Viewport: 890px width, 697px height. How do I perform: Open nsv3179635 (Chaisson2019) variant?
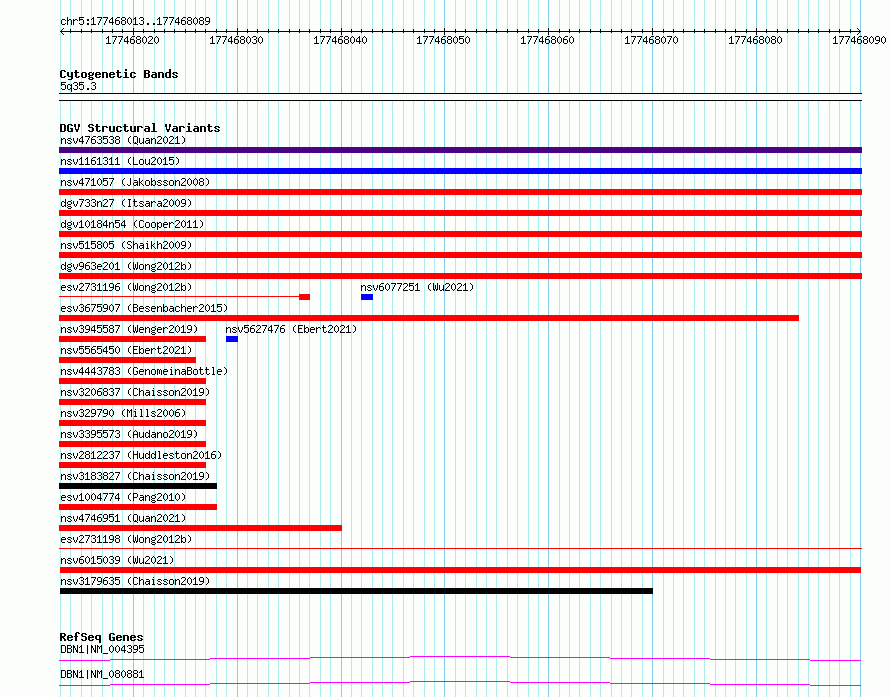[135, 581]
